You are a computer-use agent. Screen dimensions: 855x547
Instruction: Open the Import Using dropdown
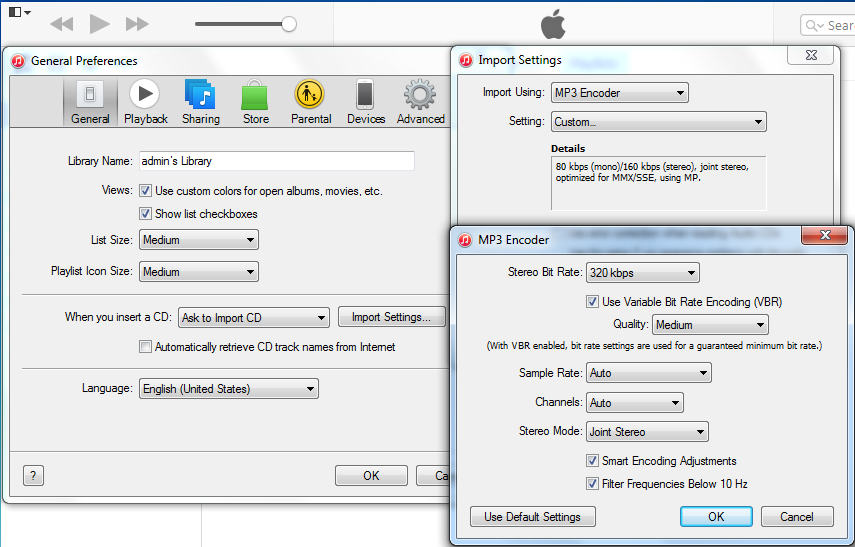coord(619,93)
